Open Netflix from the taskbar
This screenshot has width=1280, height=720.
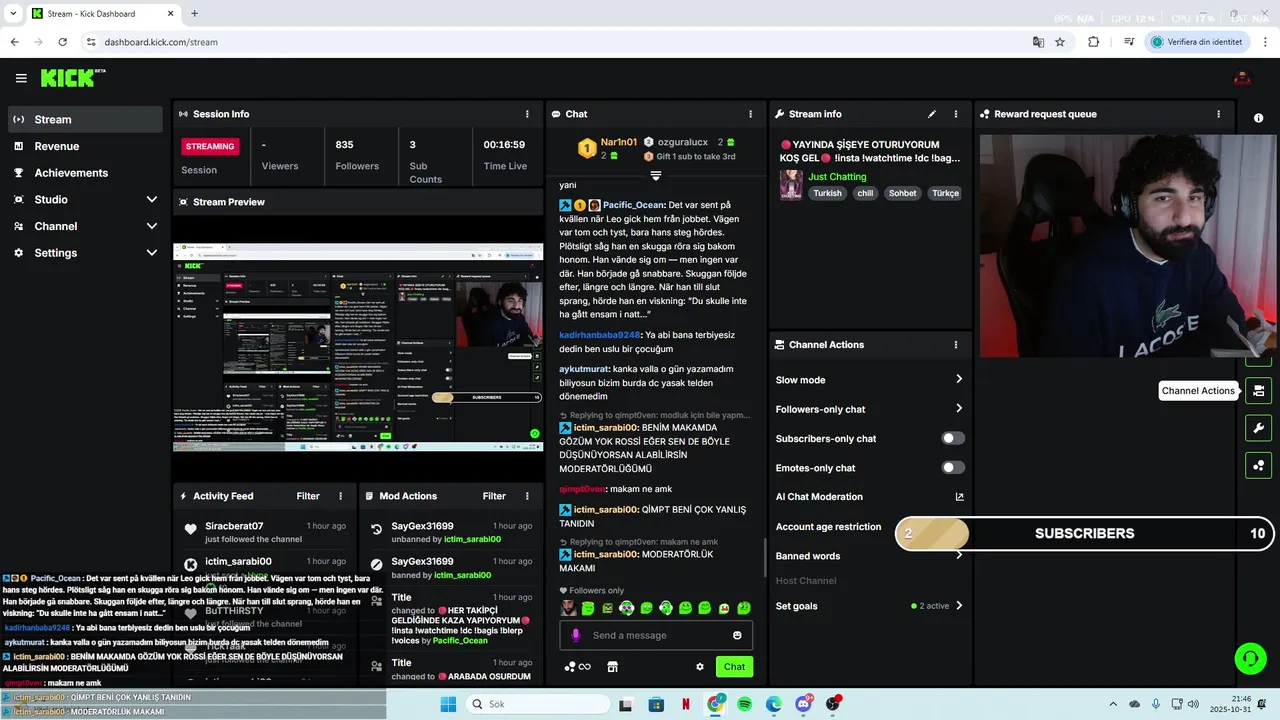click(x=686, y=705)
